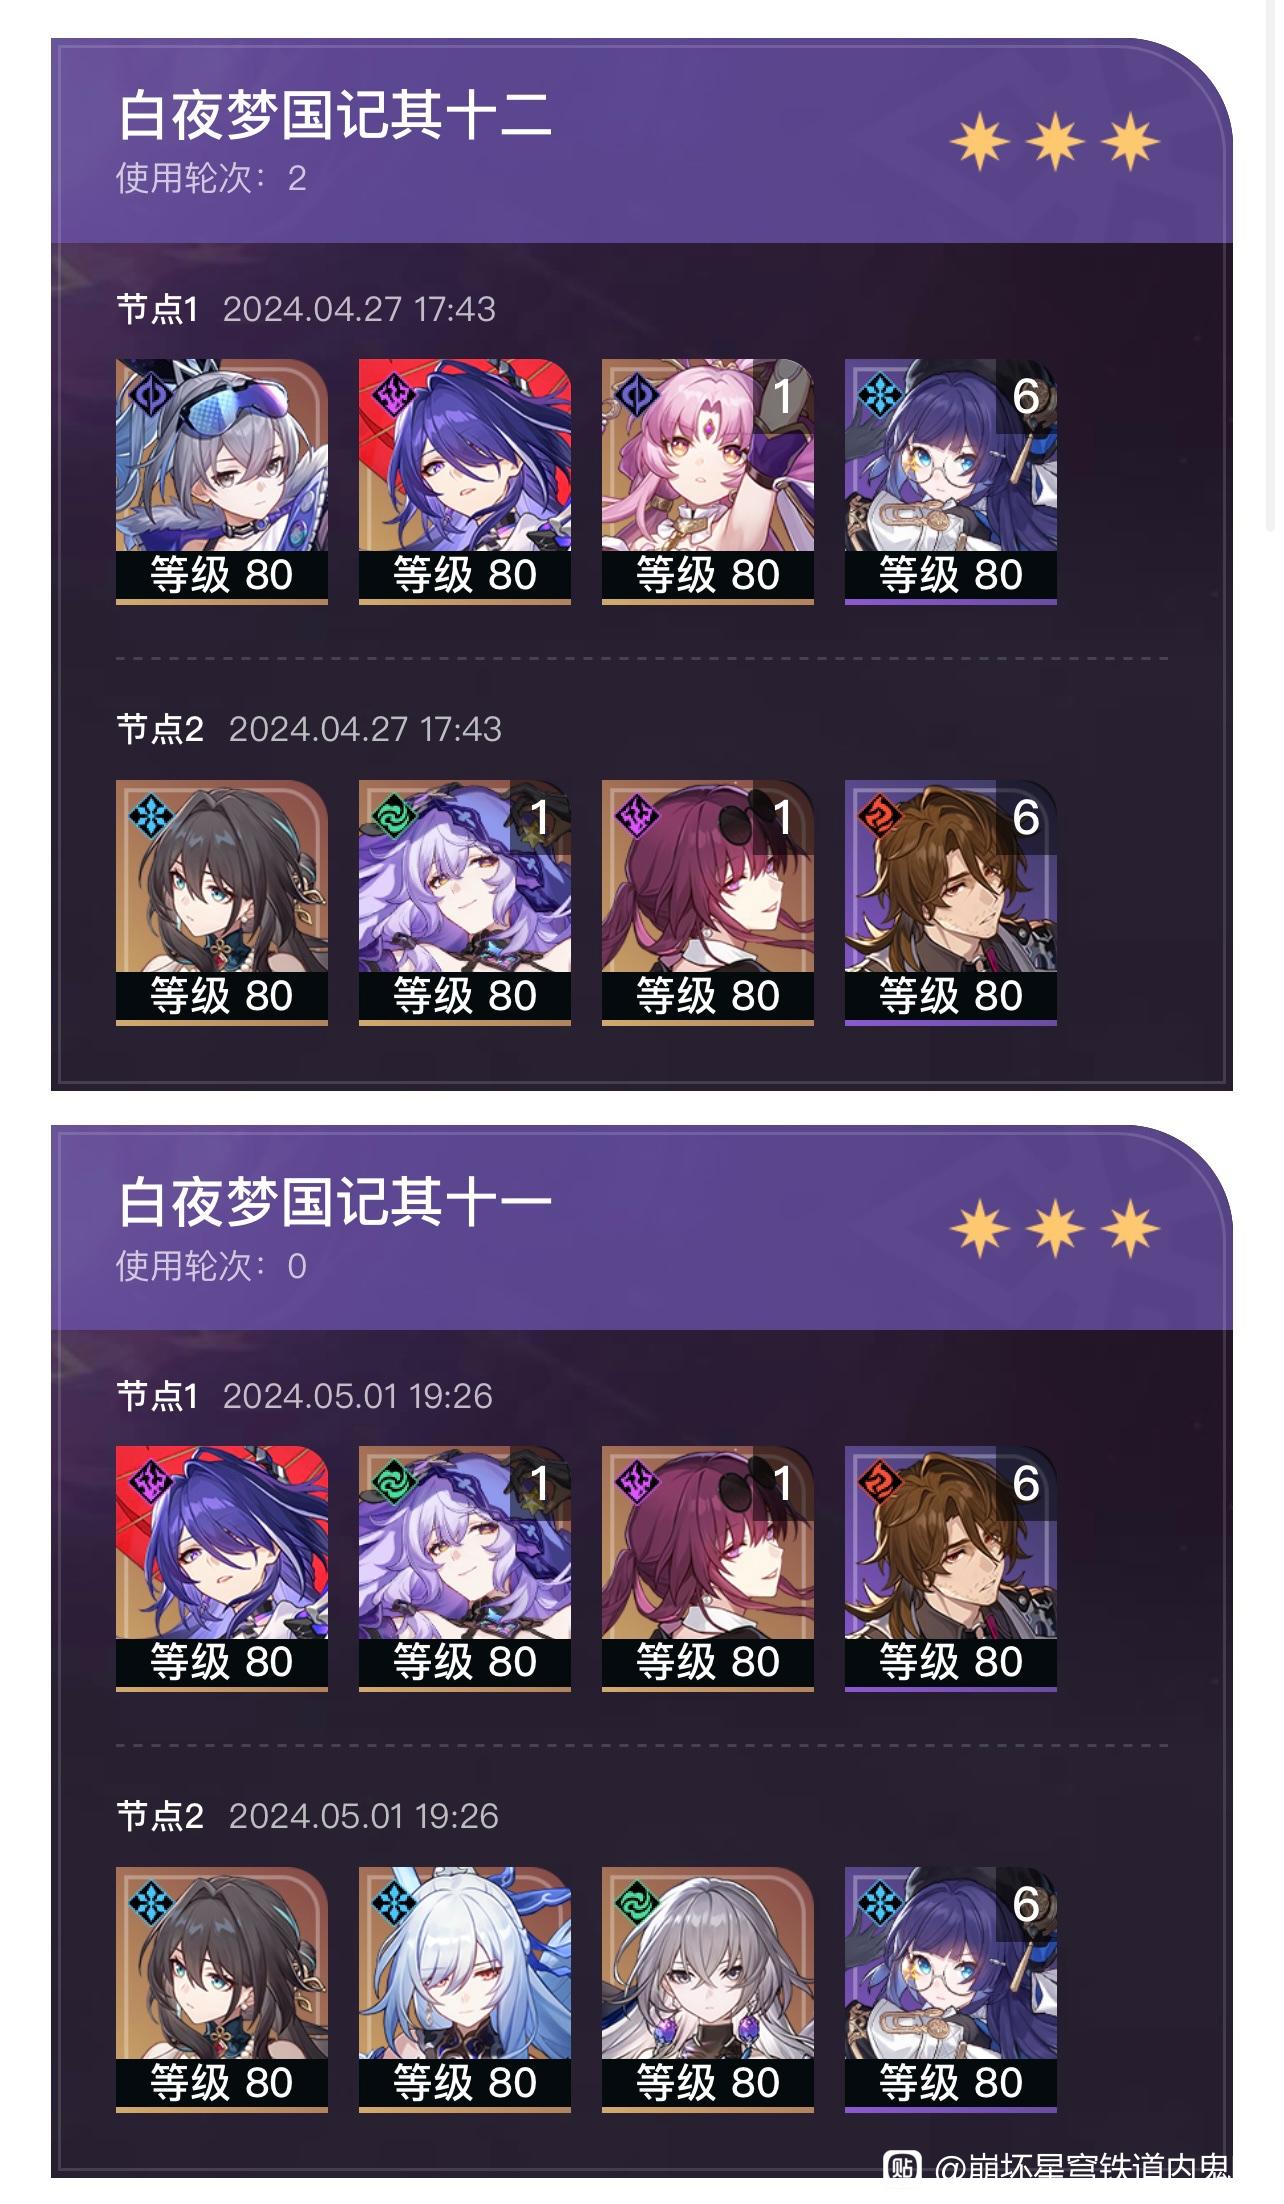This screenshot has height=2204, width=1284.
Task: Click Tieba watermark logo at bottom
Action: (903, 2171)
